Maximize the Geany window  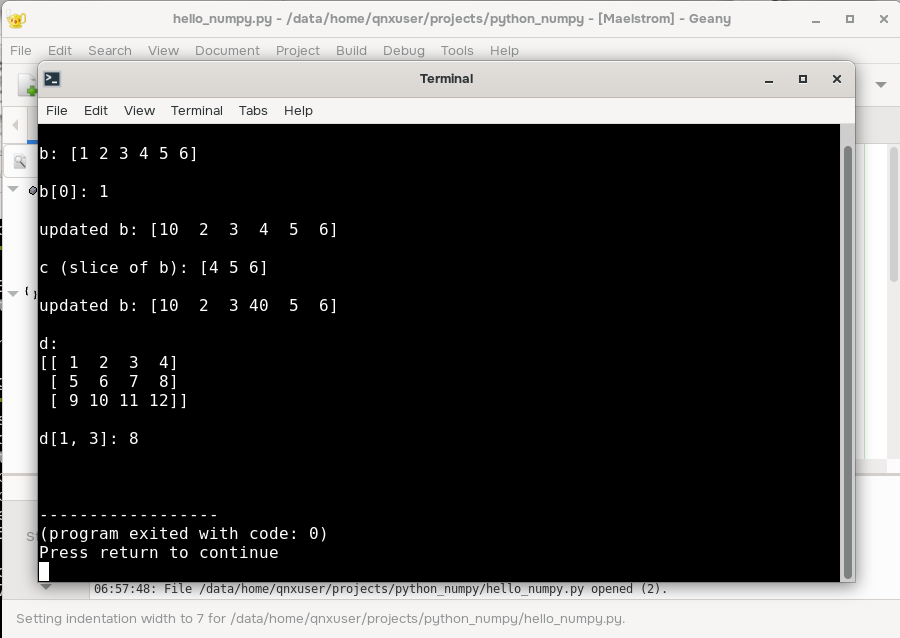[x=850, y=19]
